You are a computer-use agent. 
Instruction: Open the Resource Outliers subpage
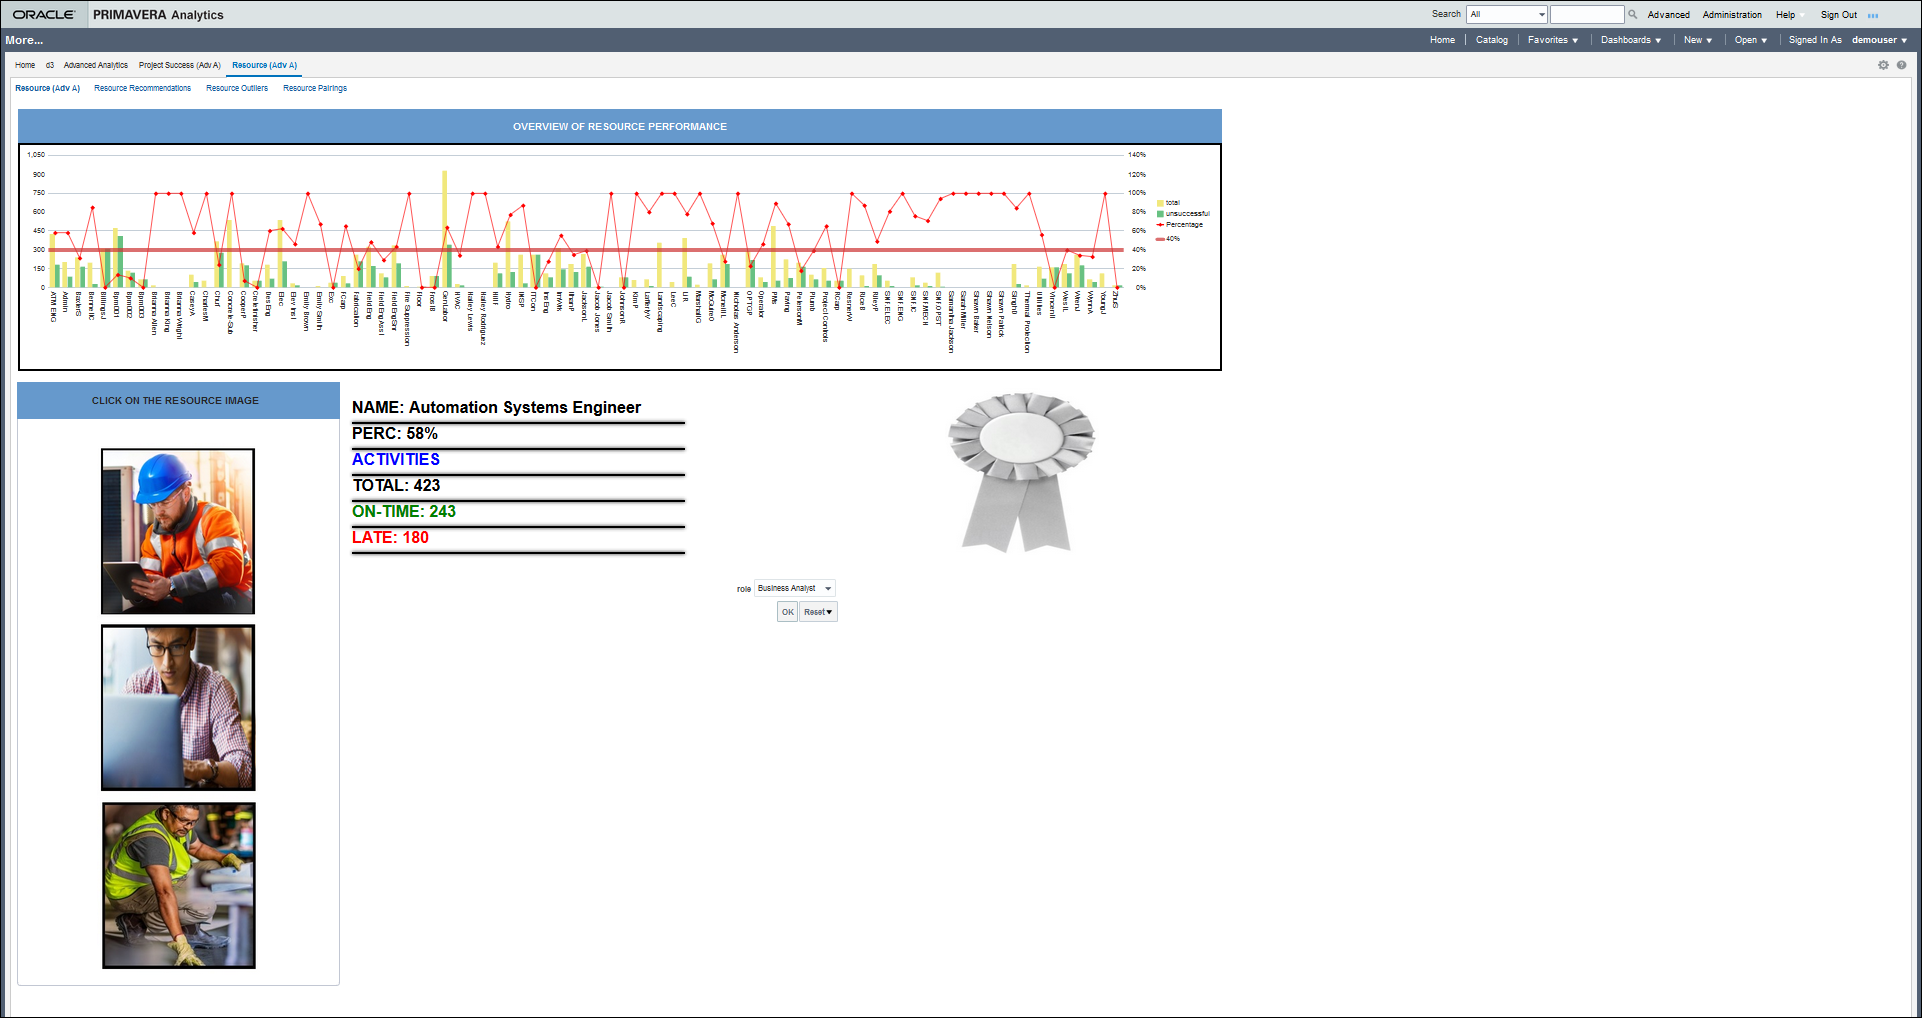(237, 88)
